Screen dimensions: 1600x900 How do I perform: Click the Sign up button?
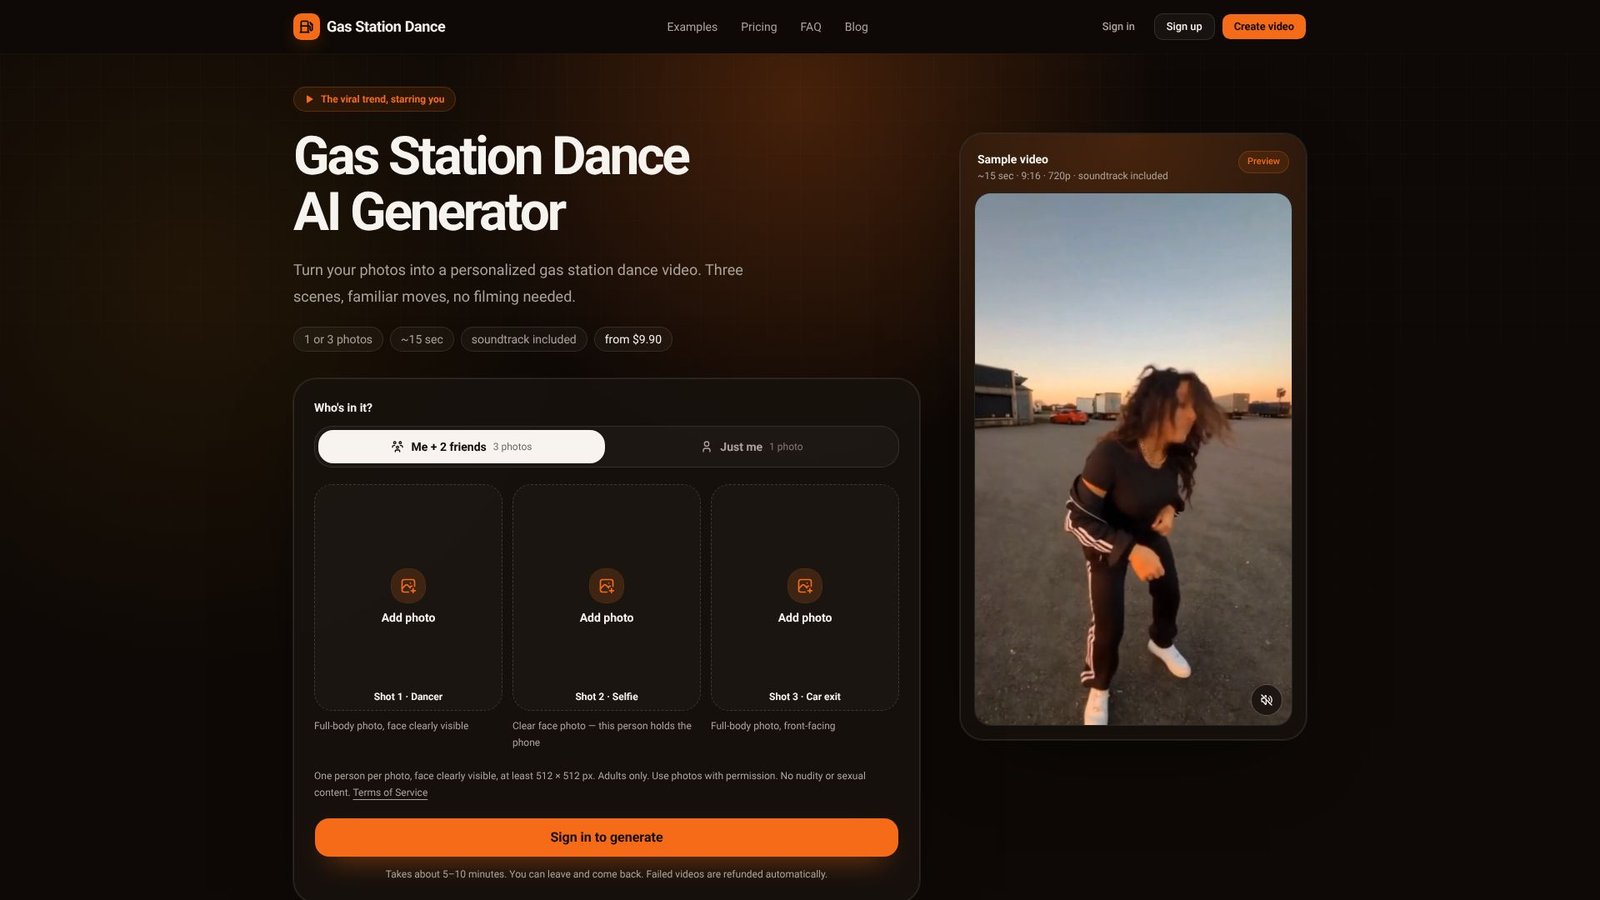[1184, 27]
